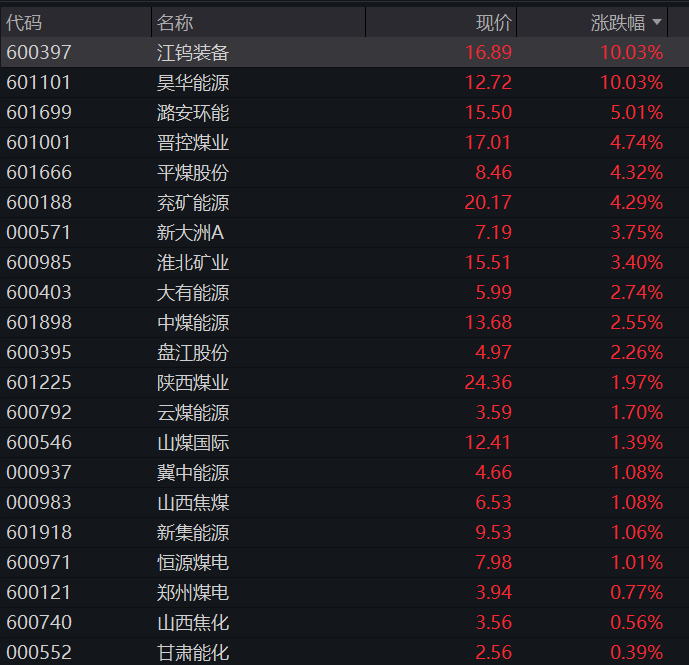This screenshot has width=689, height=665.
Task: Select the 淮北矿业 stock name
Action: (x=193, y=263)
